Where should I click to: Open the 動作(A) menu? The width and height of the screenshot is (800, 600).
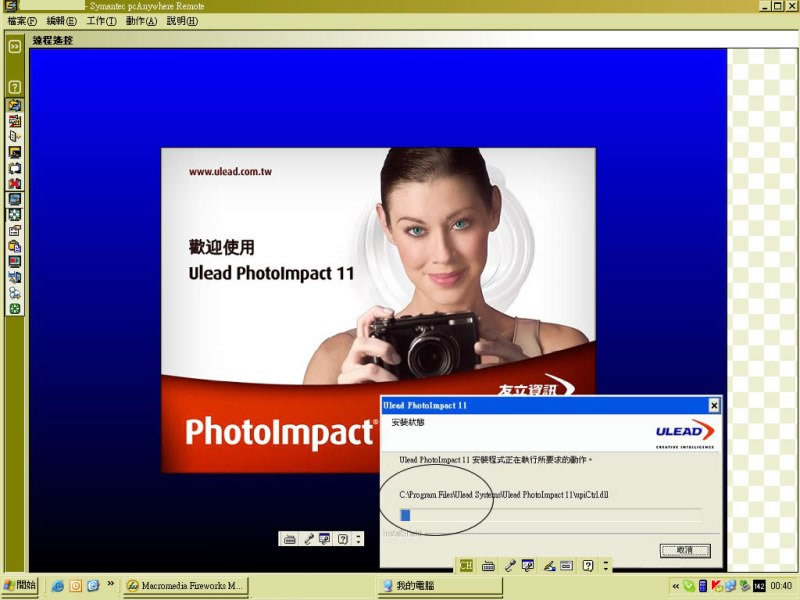point(141,21)
